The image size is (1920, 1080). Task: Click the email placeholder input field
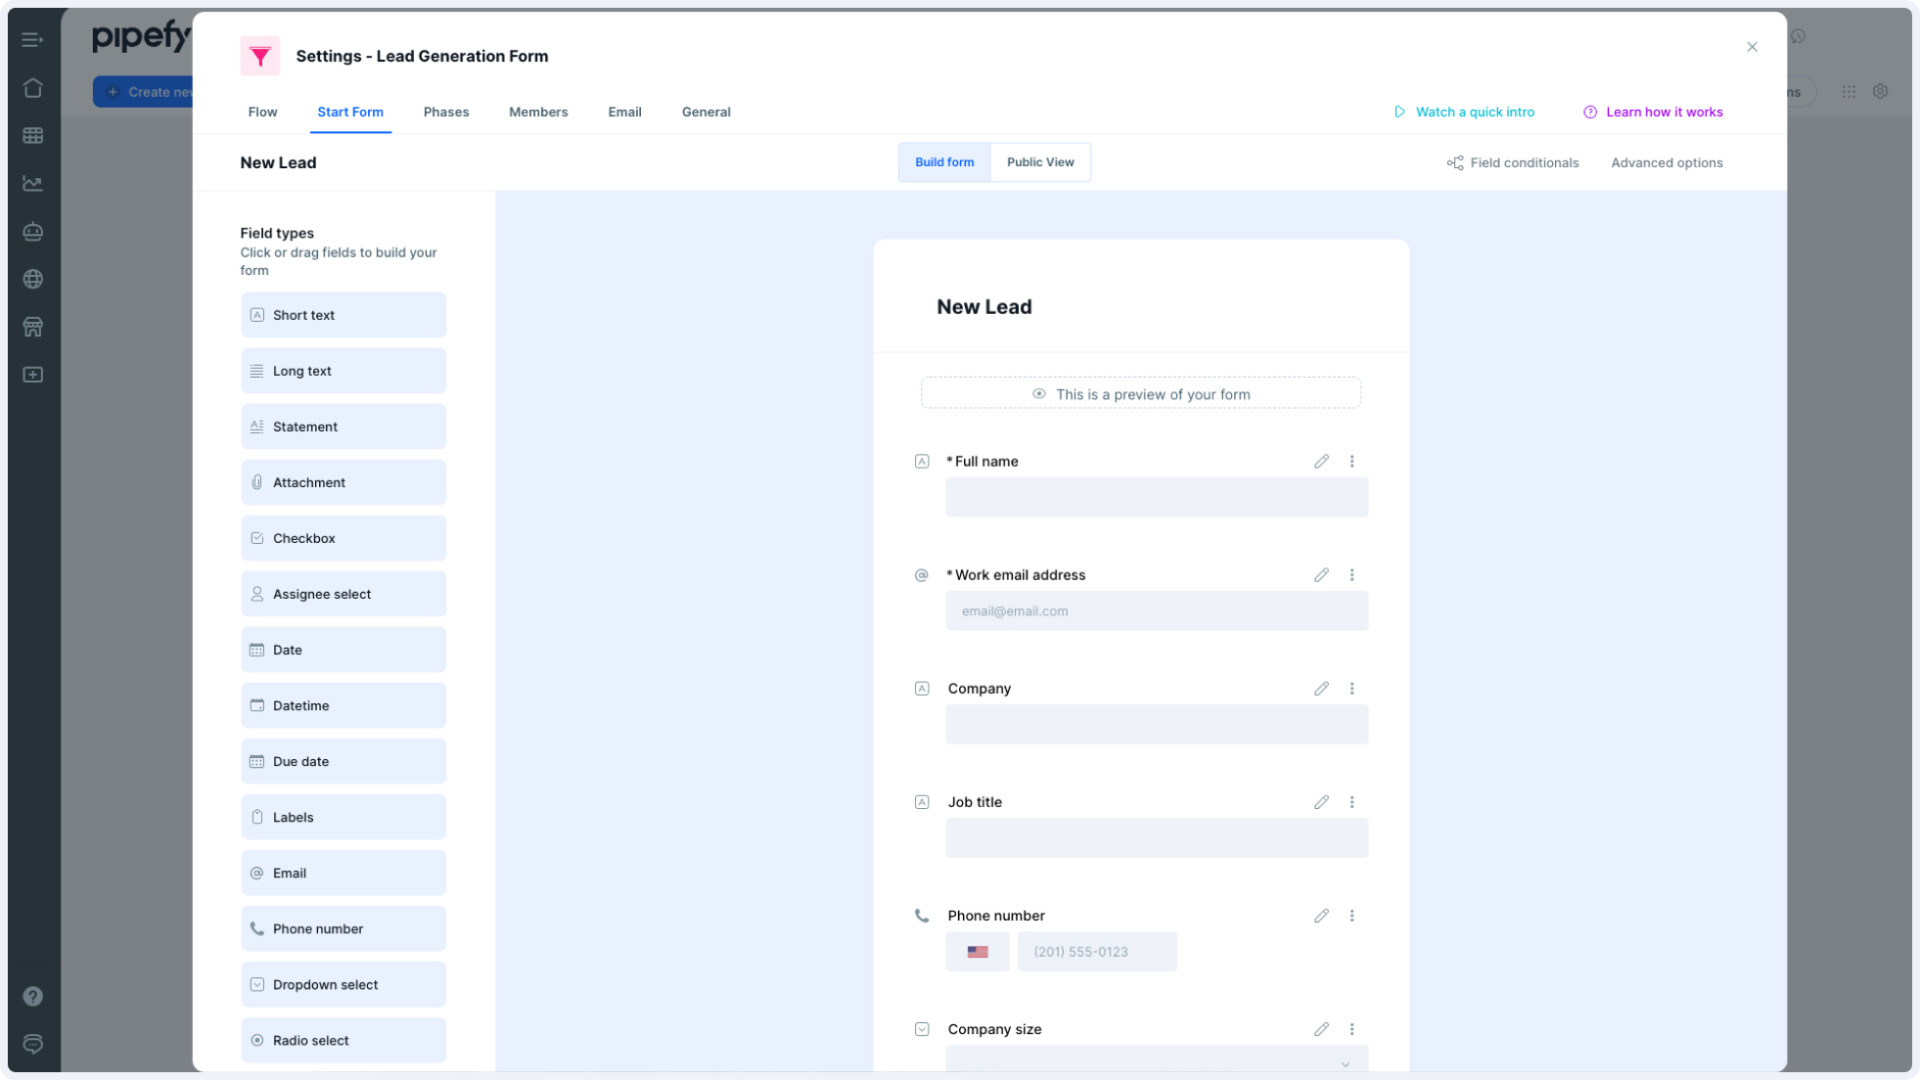click(1156, 611)
